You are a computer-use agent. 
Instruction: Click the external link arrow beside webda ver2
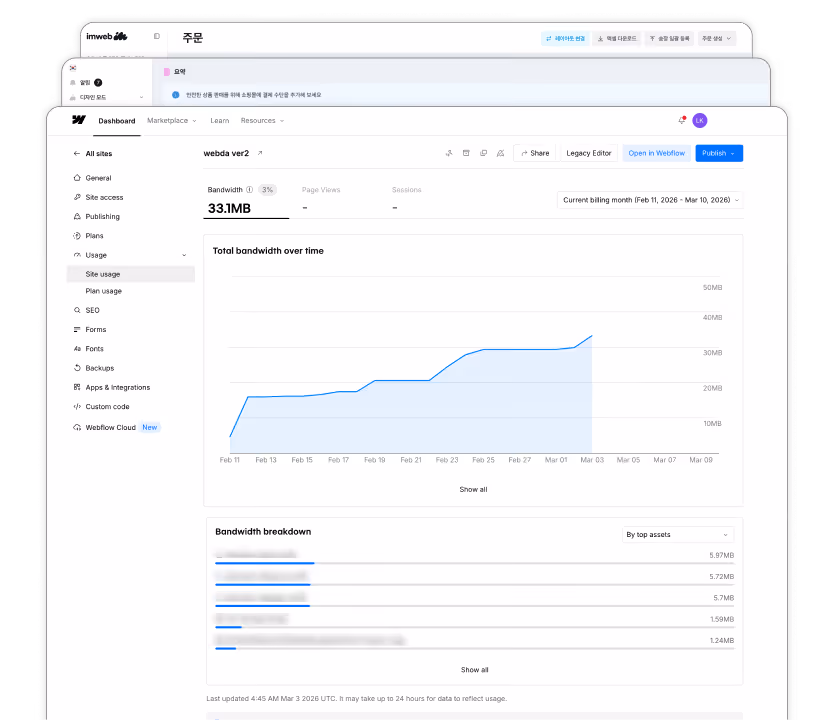pos(260,153)
